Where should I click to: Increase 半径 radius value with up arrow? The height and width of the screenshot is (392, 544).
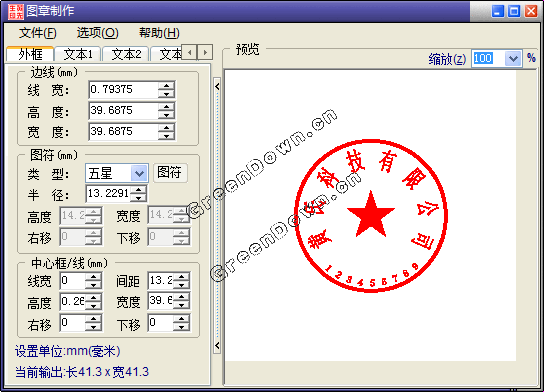tap(138, 190)
